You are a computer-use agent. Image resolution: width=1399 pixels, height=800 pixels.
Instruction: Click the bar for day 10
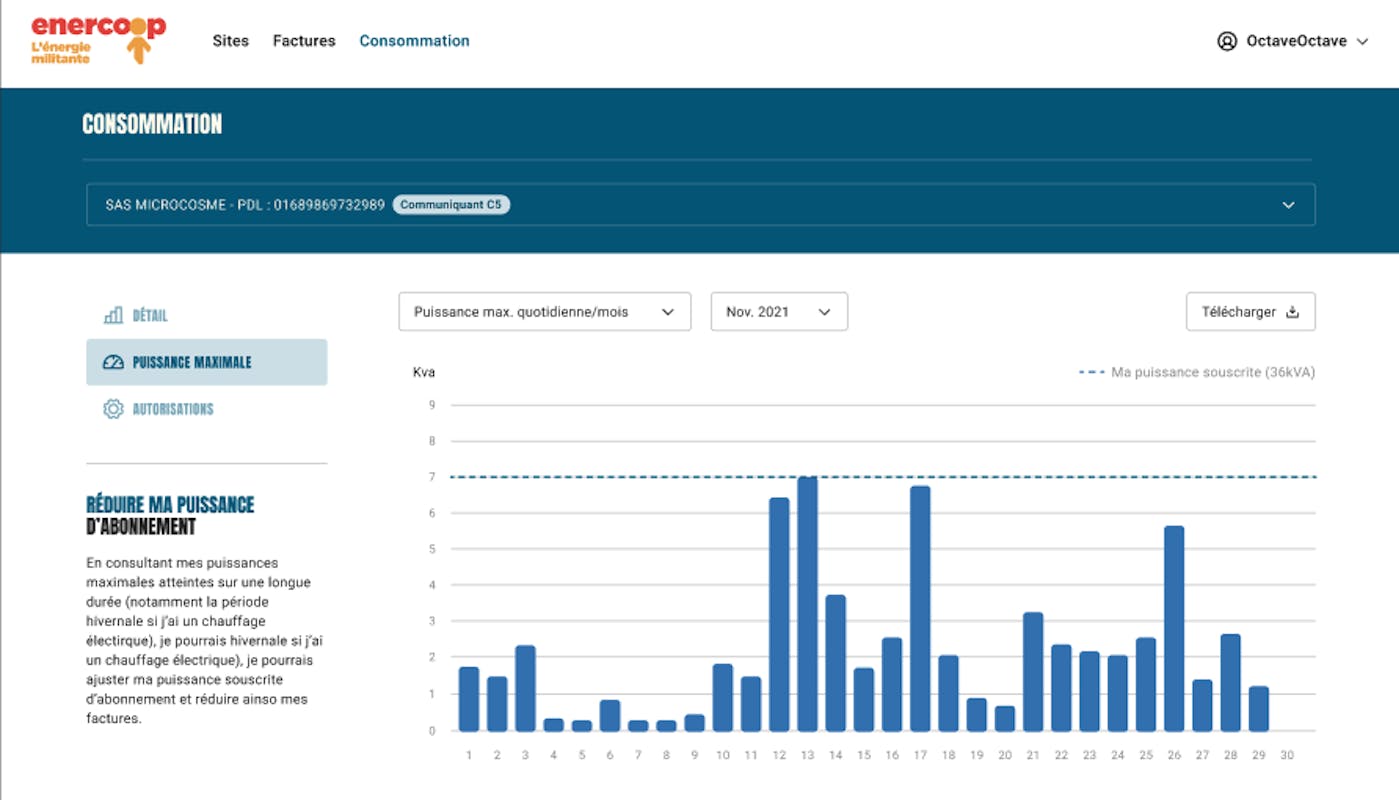723,697
